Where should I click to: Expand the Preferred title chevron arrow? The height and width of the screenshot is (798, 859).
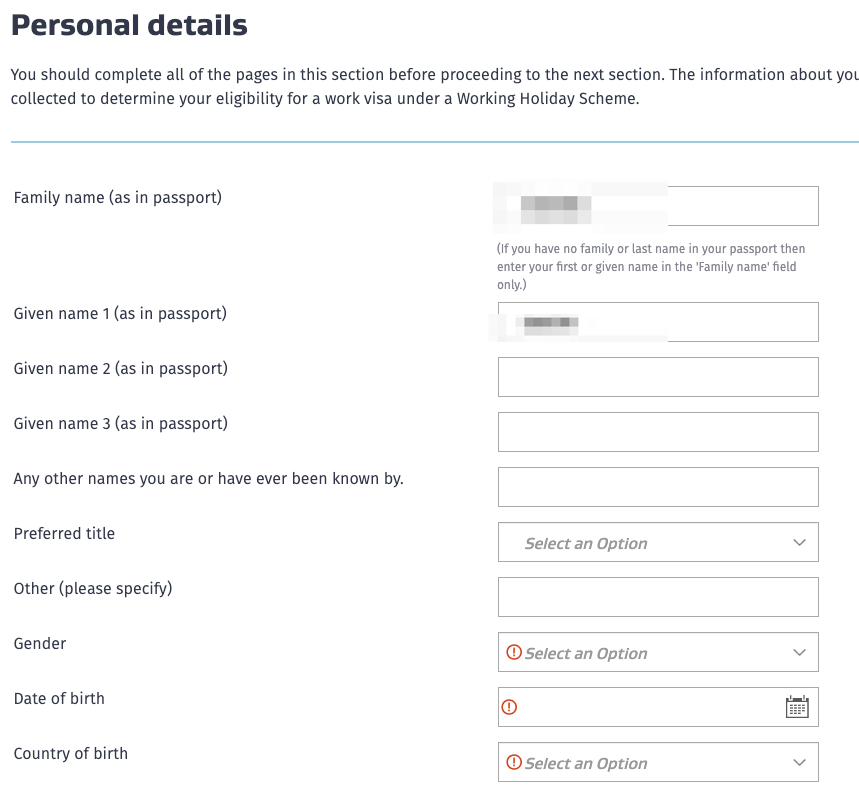(x=799, y=542)
